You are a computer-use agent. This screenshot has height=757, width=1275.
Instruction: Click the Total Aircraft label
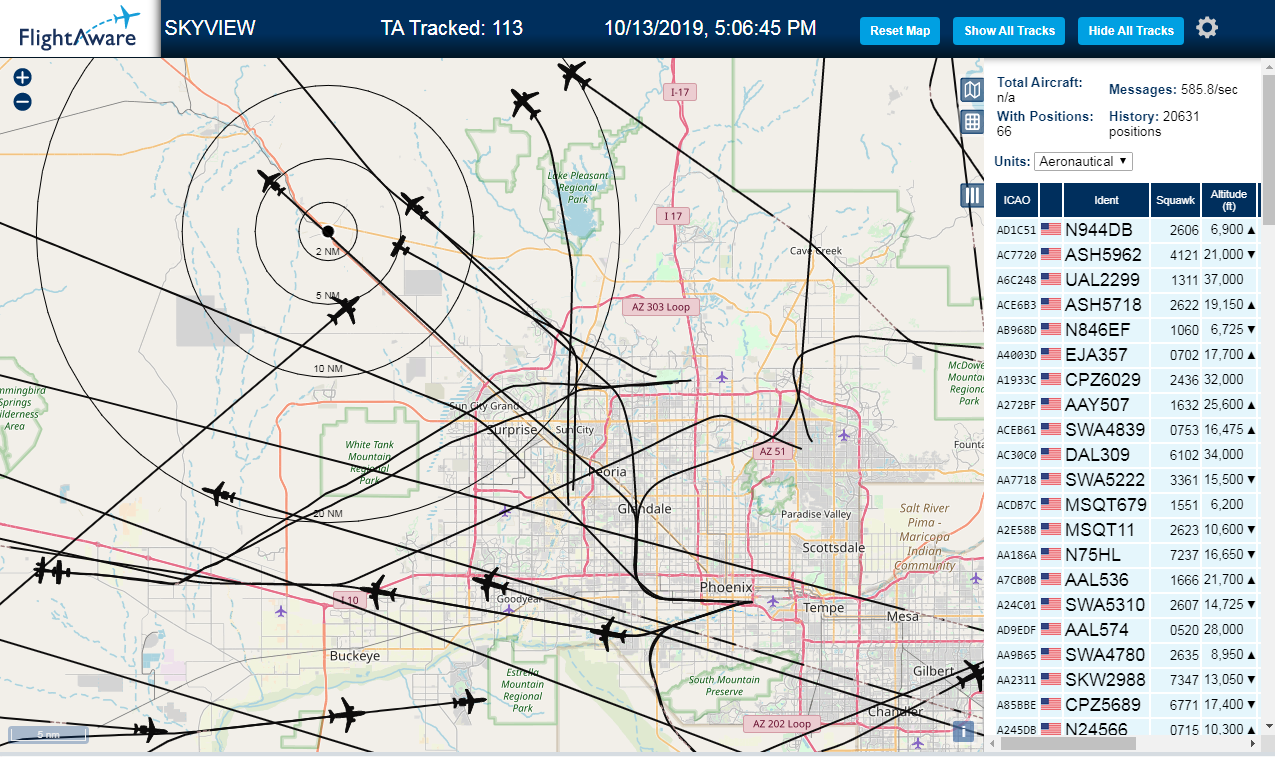coord(1041,83)
